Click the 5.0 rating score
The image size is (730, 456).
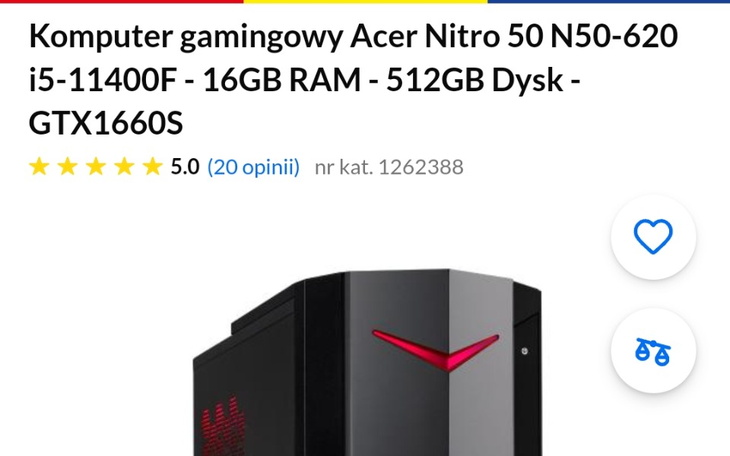click(185, 167)
